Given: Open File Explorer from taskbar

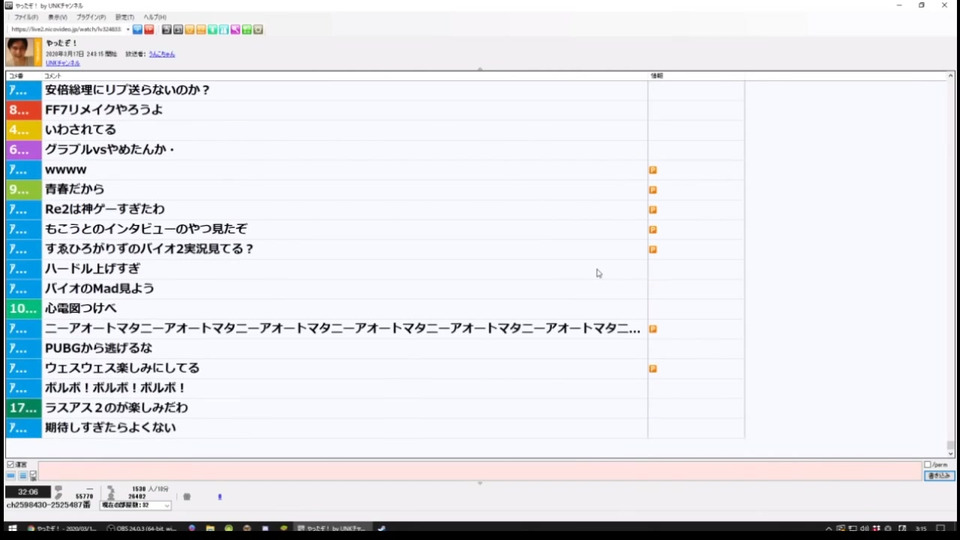Looking at the screenshot, I should coord(210,528).
